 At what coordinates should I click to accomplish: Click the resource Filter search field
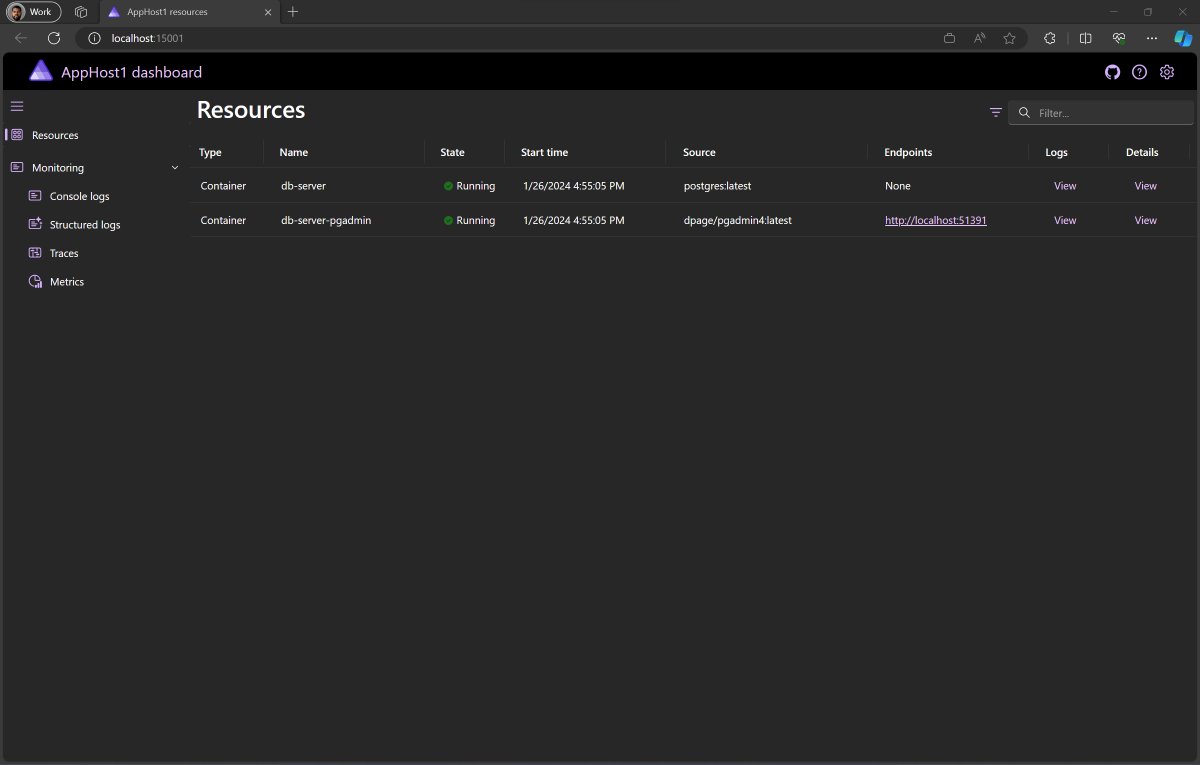coord(1100,112)
